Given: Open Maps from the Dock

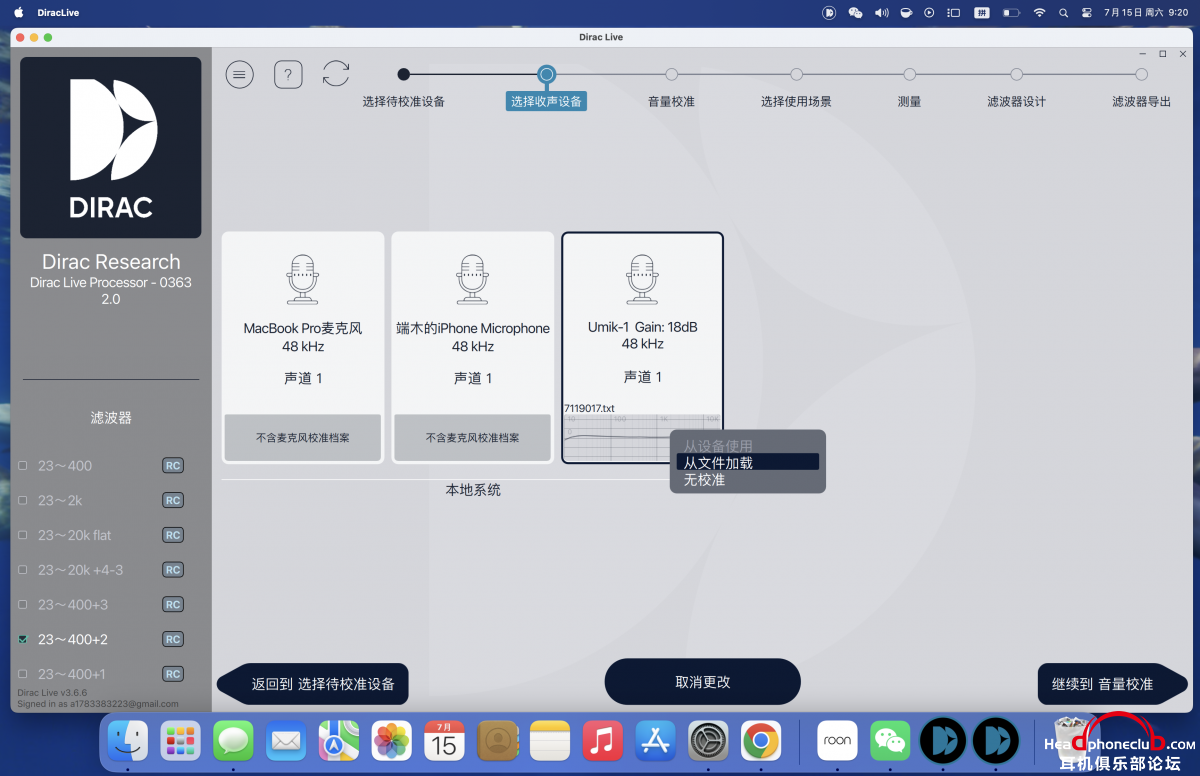Looking at the screenshot, I should pos(339,741).
